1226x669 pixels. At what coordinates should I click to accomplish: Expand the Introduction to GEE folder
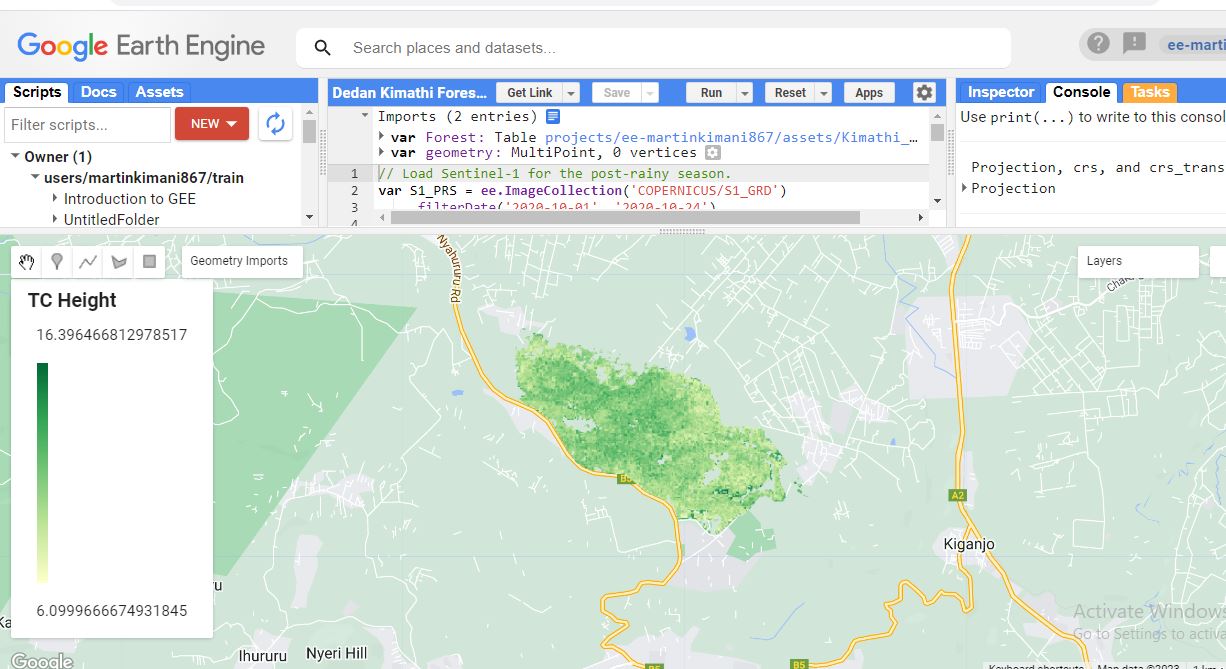[x=56, y=199]
